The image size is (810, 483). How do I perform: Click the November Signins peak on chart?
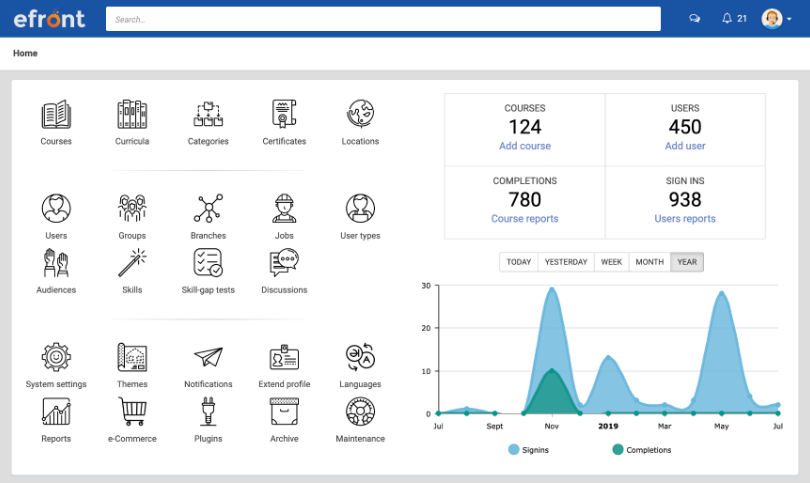coord(552,289)
